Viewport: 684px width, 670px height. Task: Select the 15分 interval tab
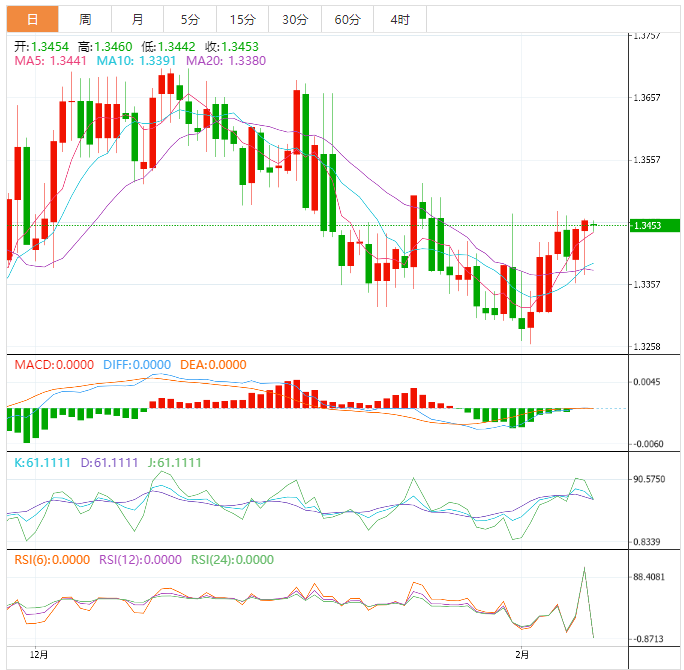[242, 19]
